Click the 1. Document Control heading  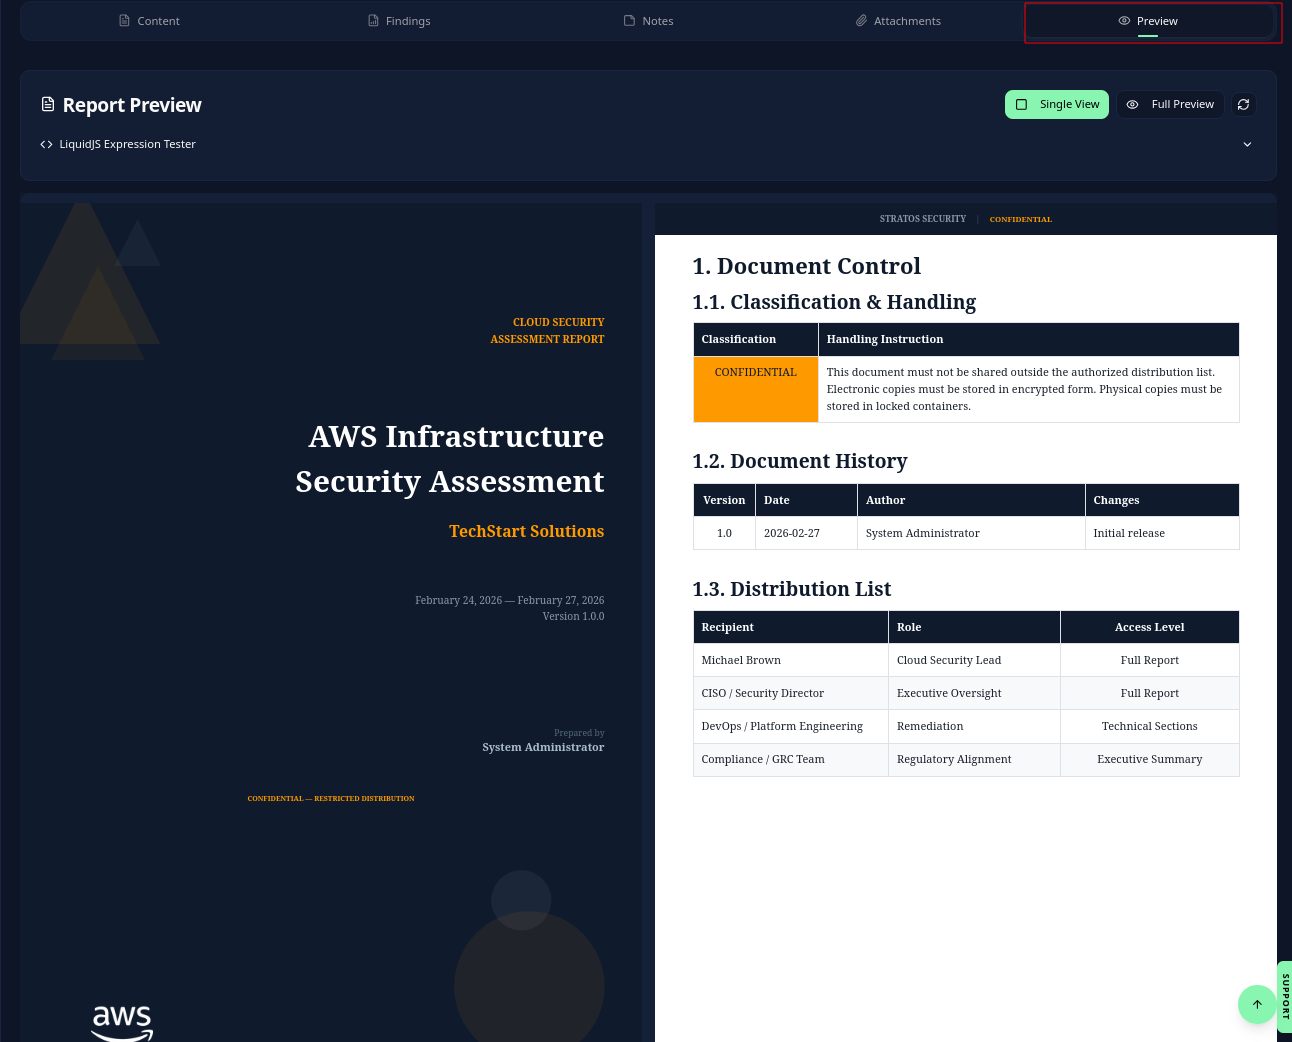click(807, 266)
